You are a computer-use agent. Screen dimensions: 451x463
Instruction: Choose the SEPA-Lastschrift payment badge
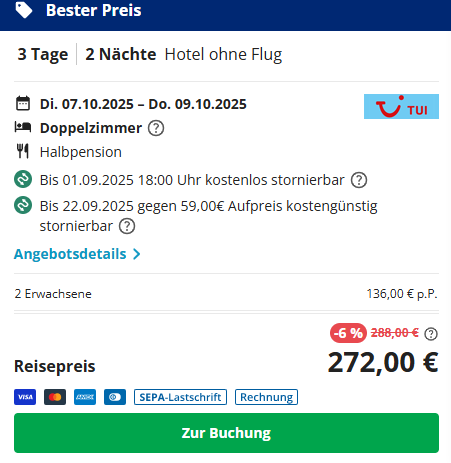pyautogui.click(x=180, y=397)
